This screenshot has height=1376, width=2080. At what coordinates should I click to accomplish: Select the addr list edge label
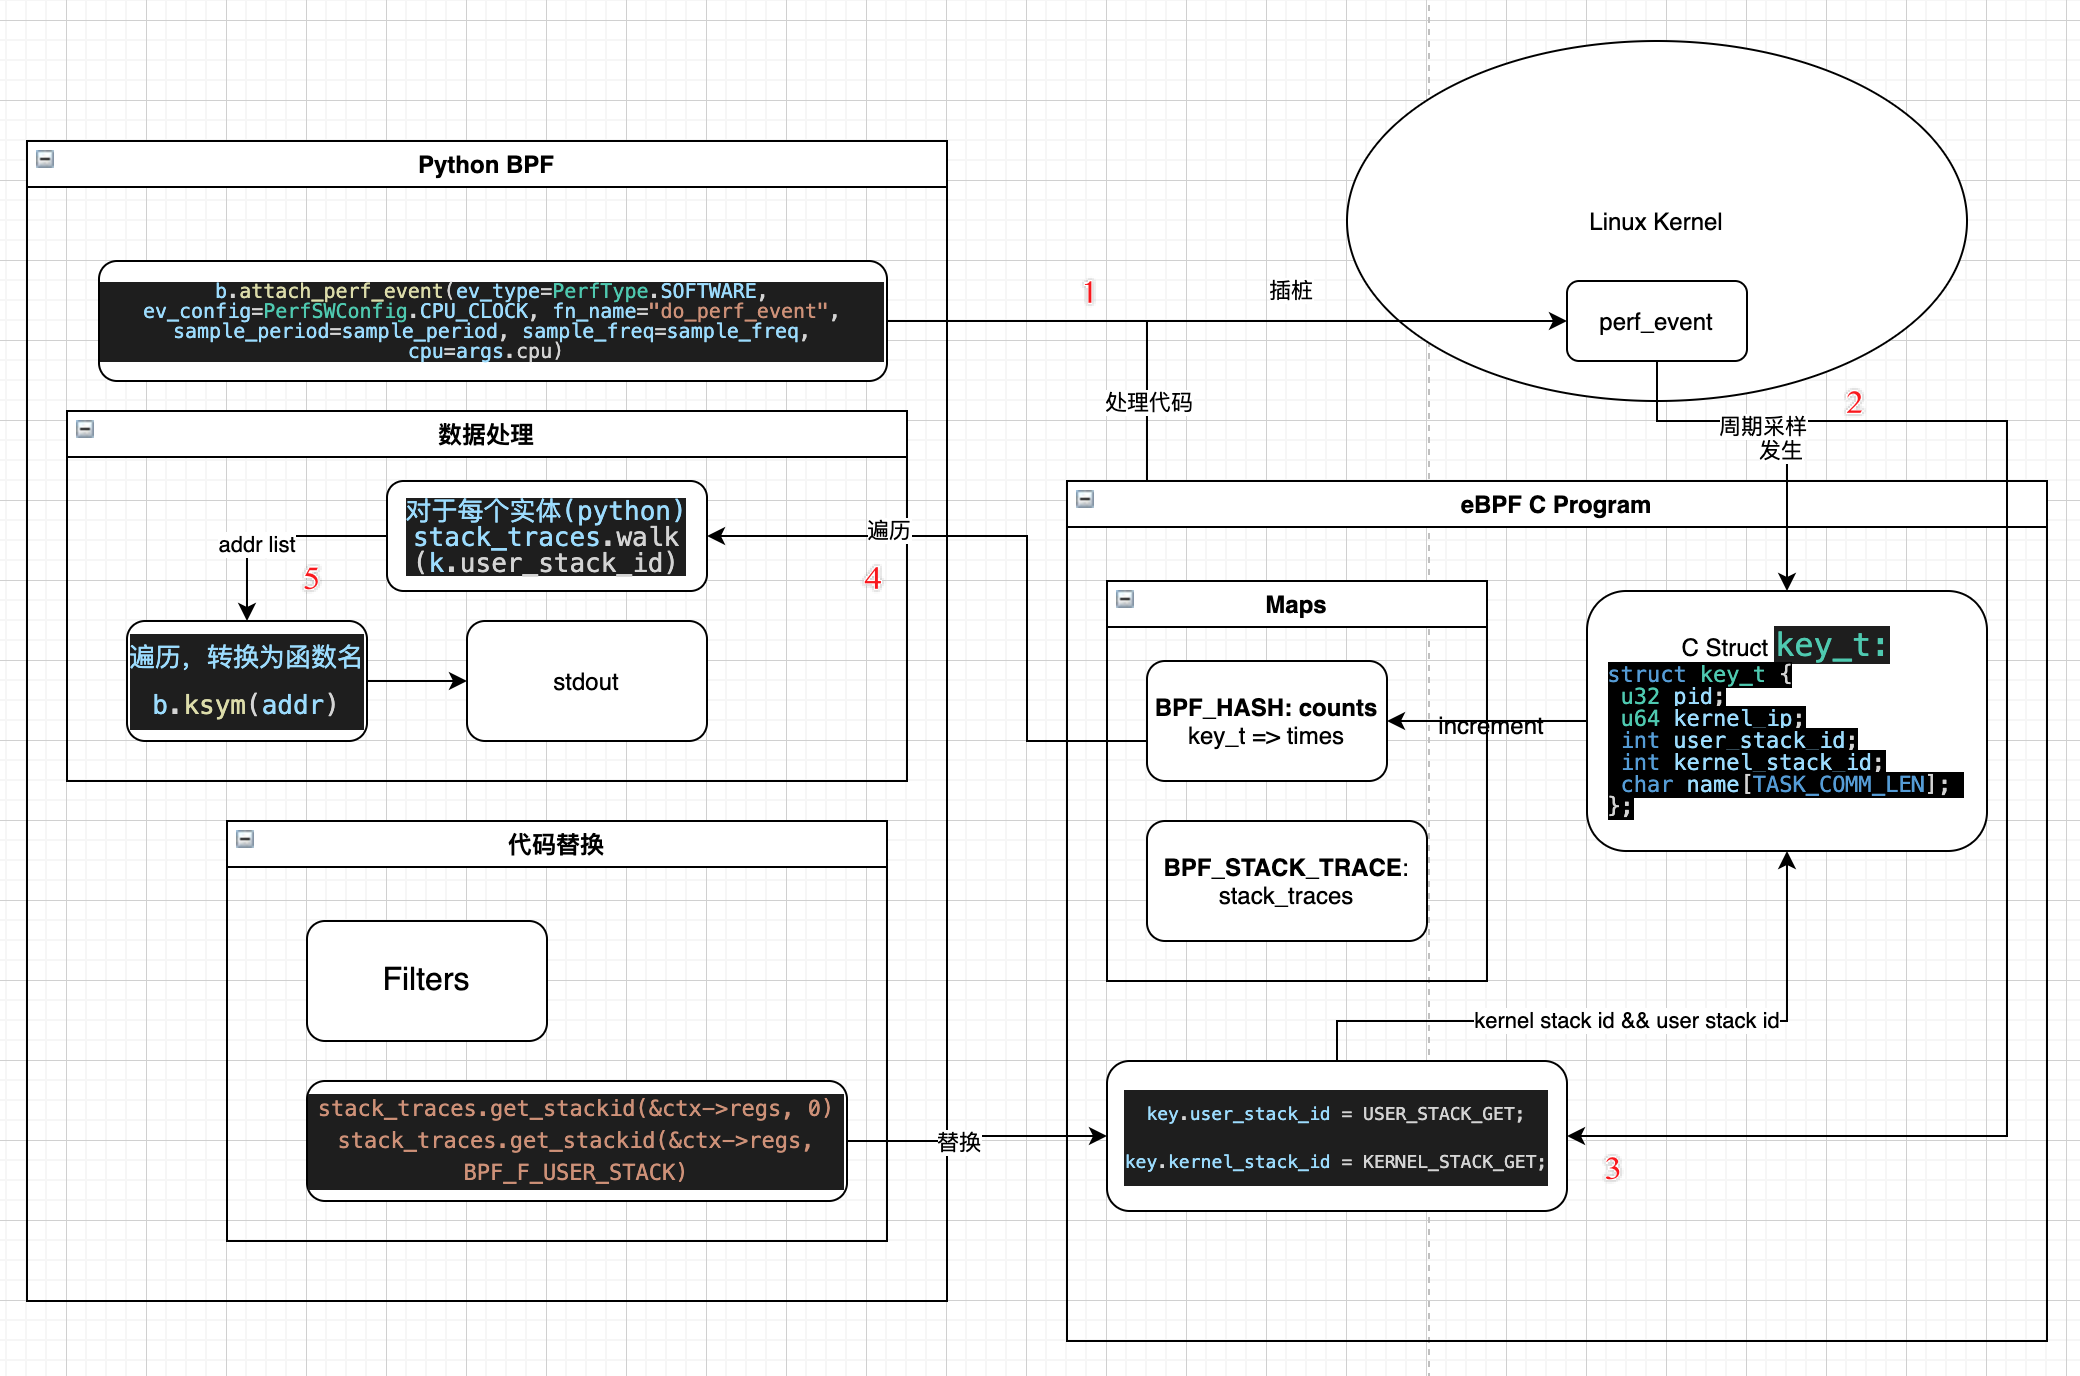[257, 545]
